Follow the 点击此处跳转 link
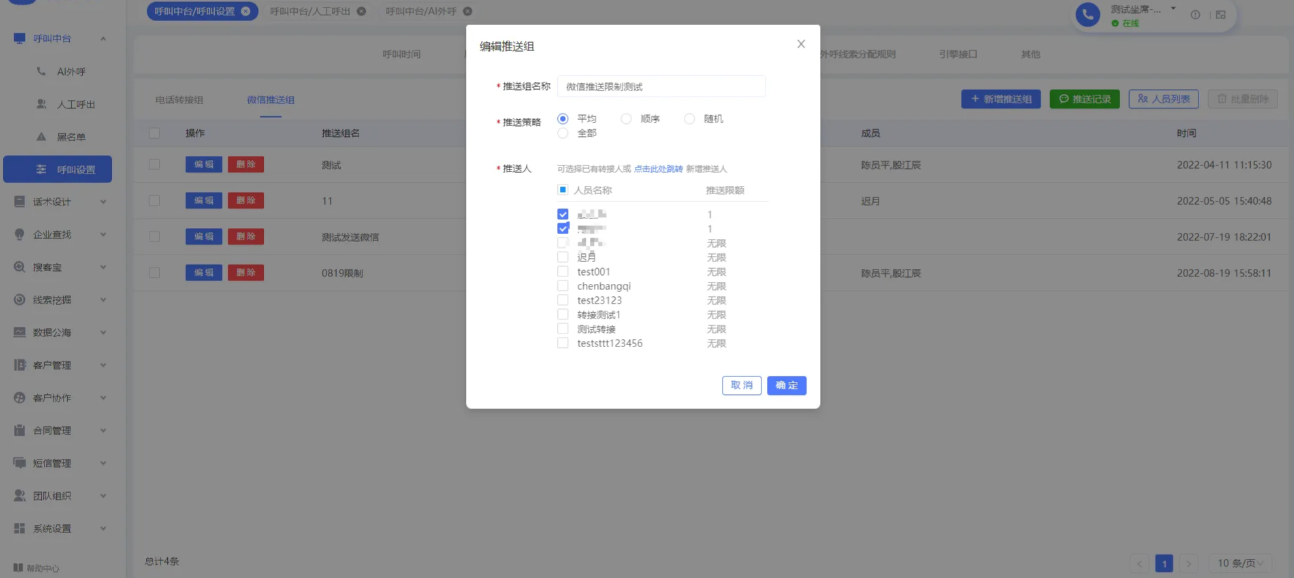The width and height of the screenshot is (1294, 578). click(658, 169)
